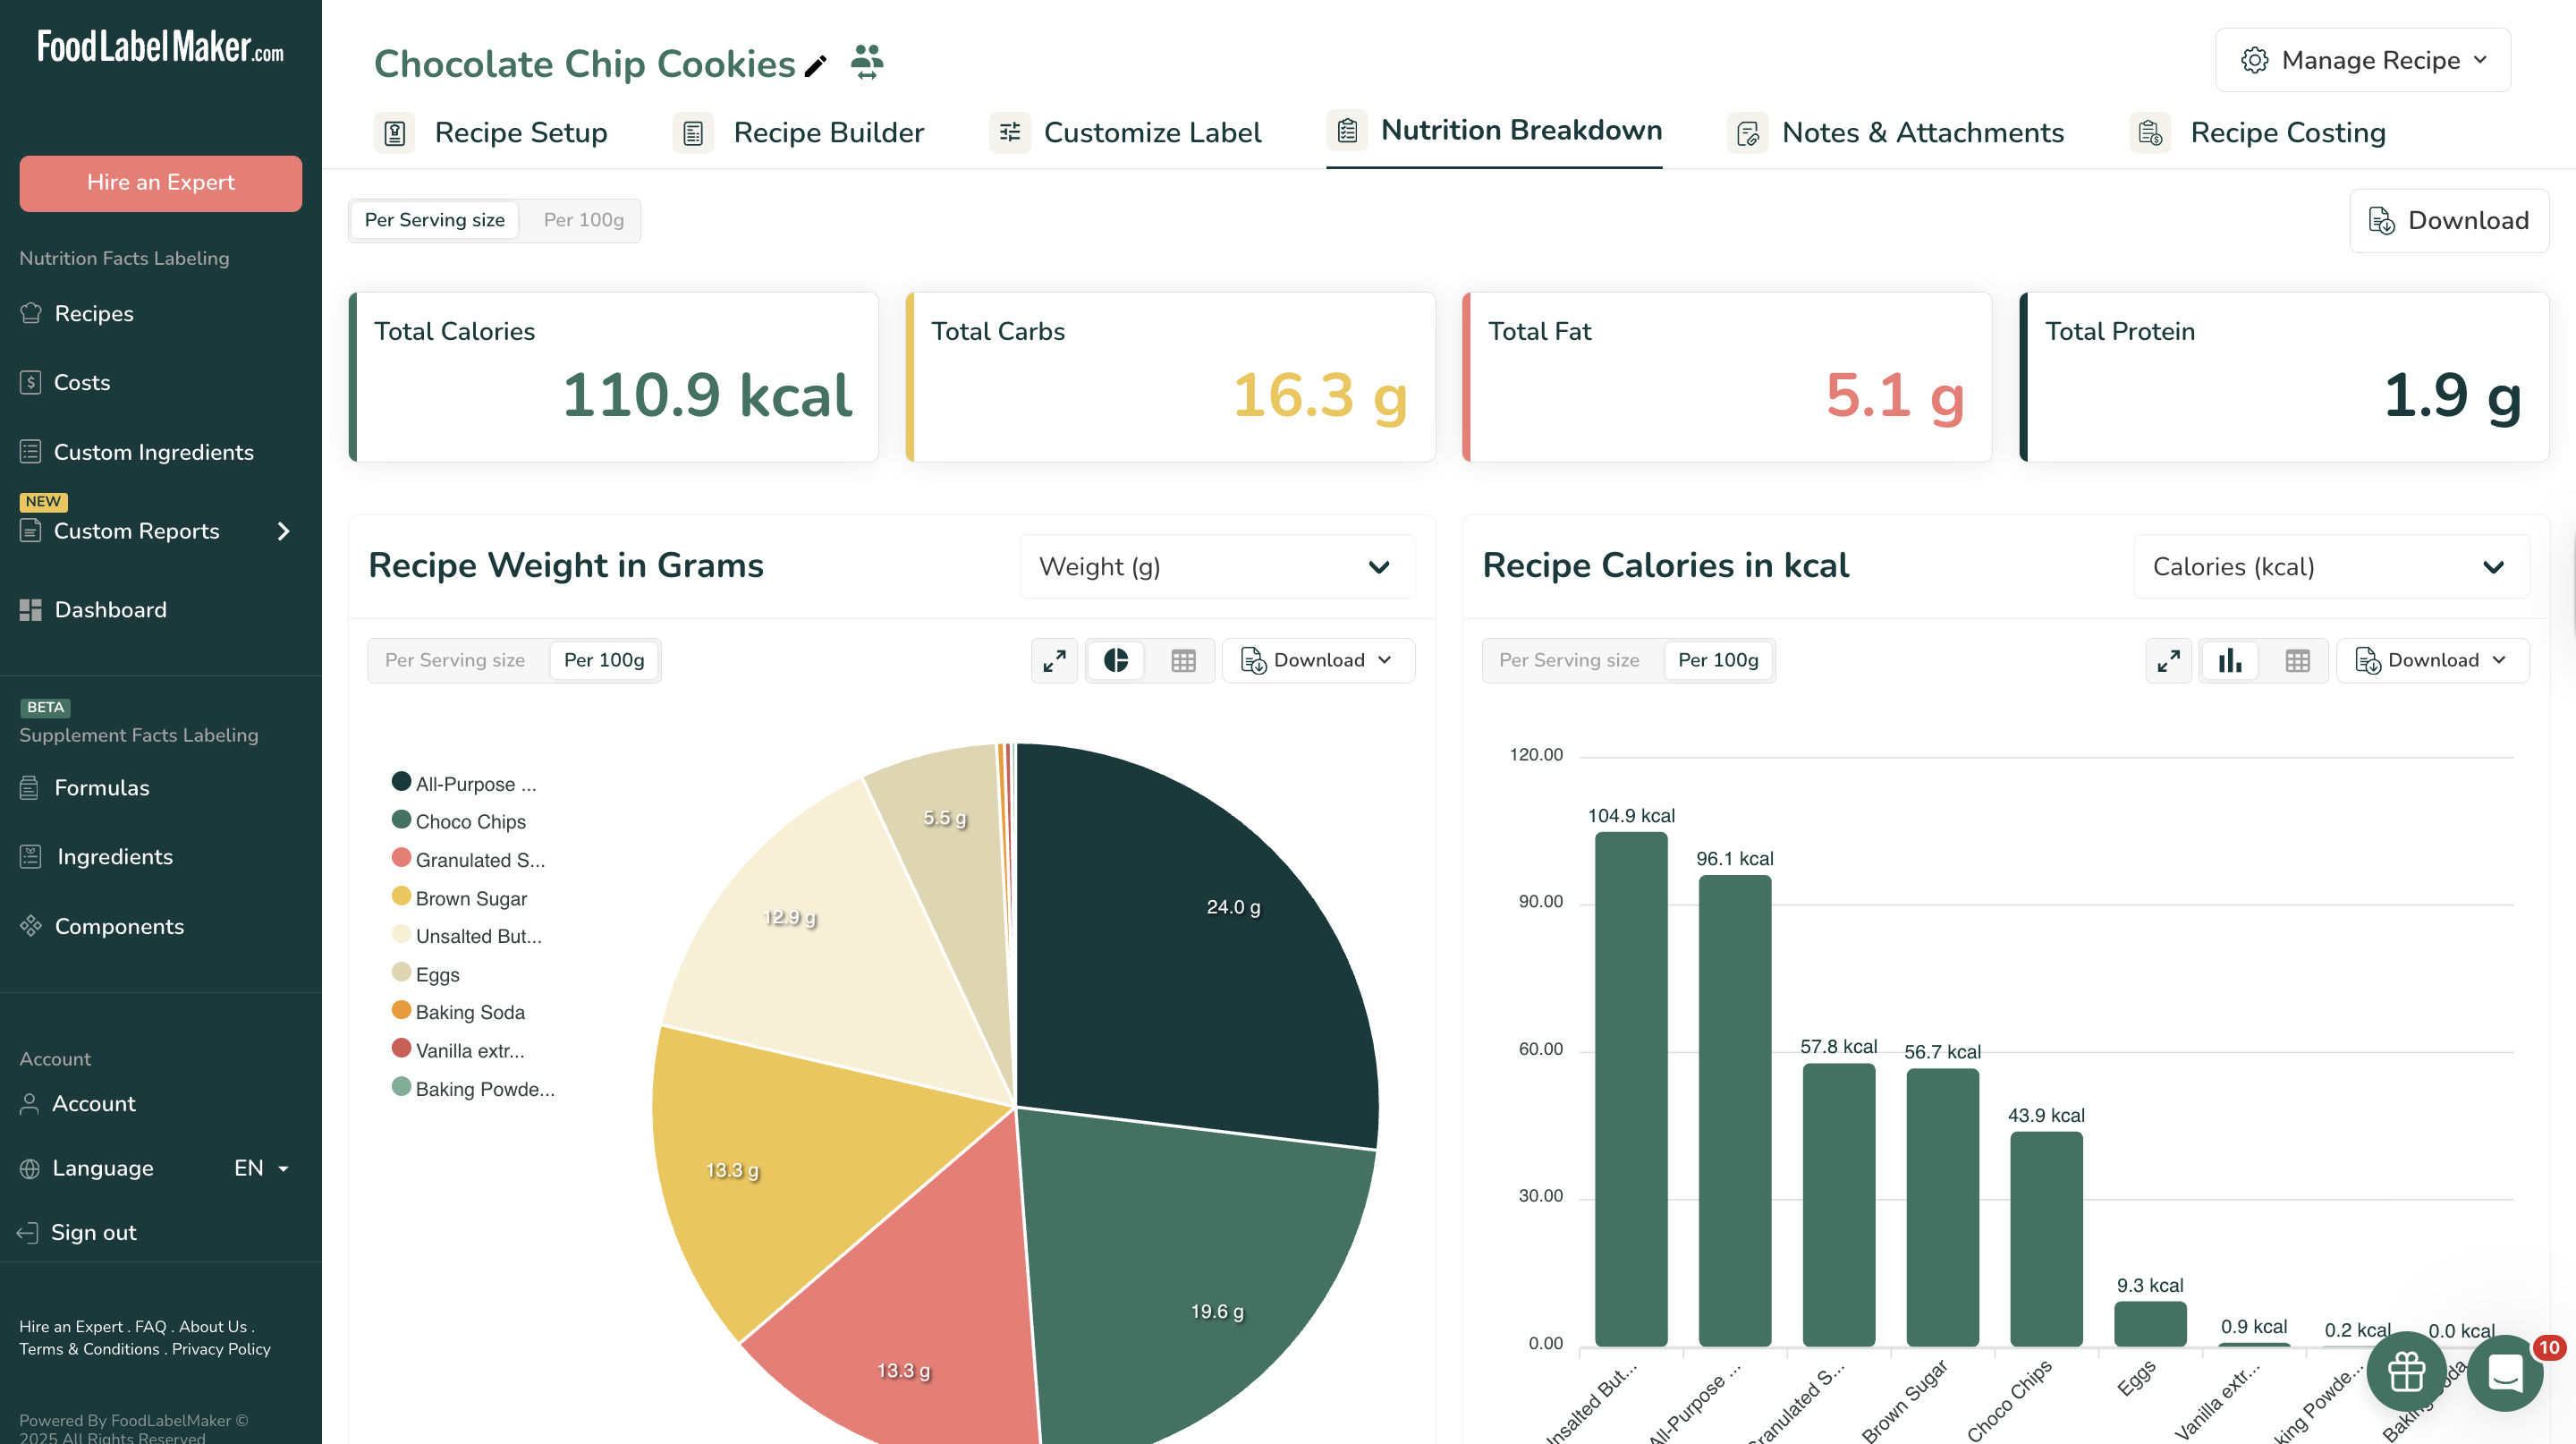Select bar chart view for calories

click(x=2229, y=660)
